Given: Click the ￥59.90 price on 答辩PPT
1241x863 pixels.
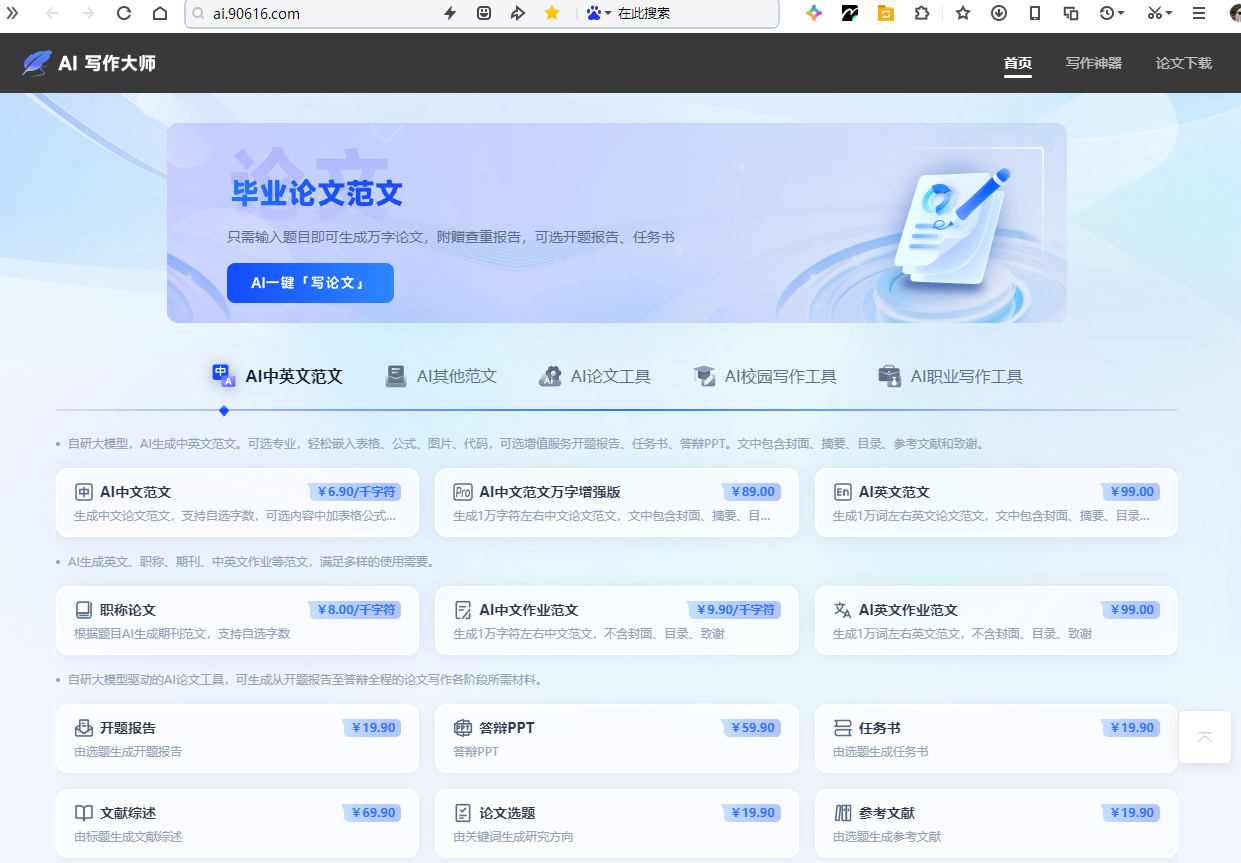Looking at the screenshot, I should click(x=751, y=728).
